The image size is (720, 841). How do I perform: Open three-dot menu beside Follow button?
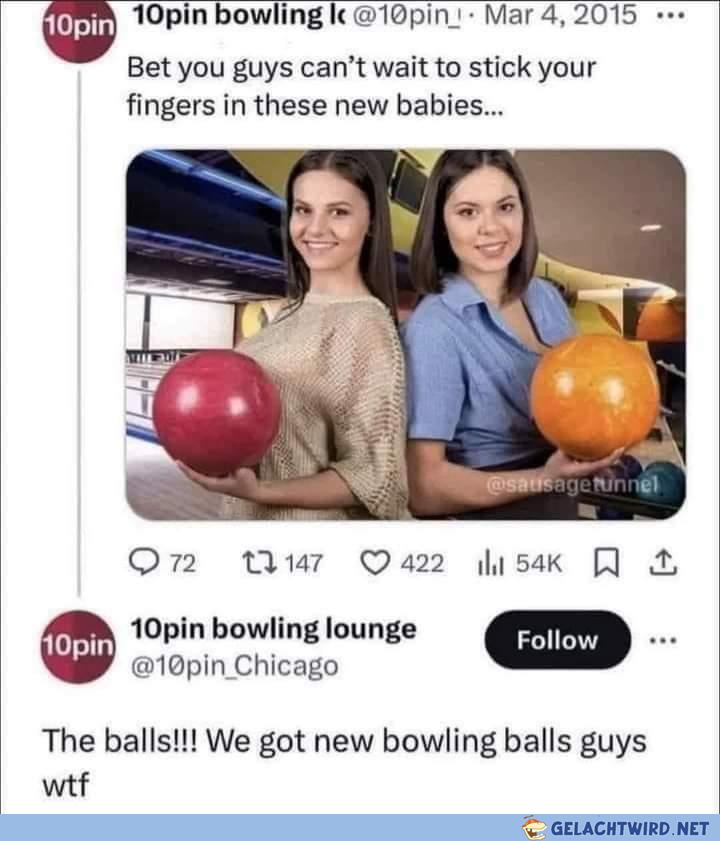pos(663,640)
